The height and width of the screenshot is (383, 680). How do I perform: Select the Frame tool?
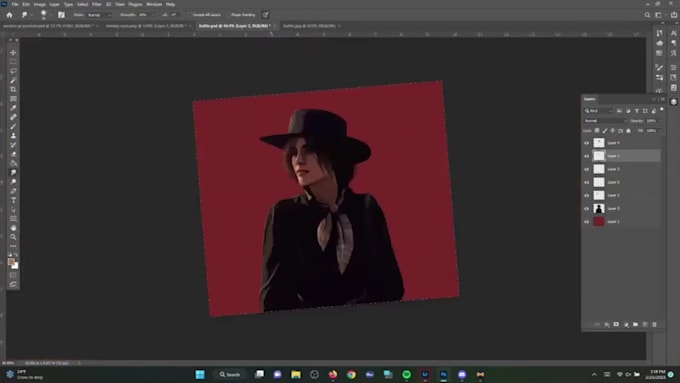13,99
